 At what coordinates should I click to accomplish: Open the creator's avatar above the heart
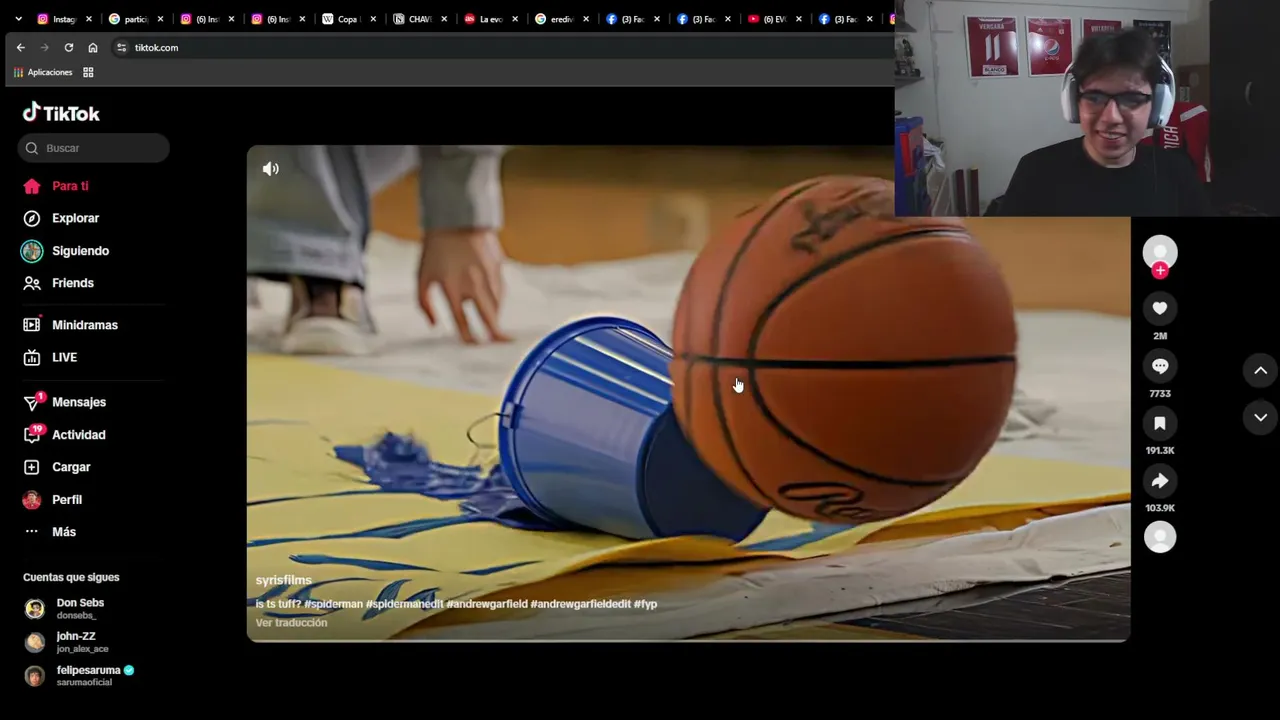(1160, 252)
